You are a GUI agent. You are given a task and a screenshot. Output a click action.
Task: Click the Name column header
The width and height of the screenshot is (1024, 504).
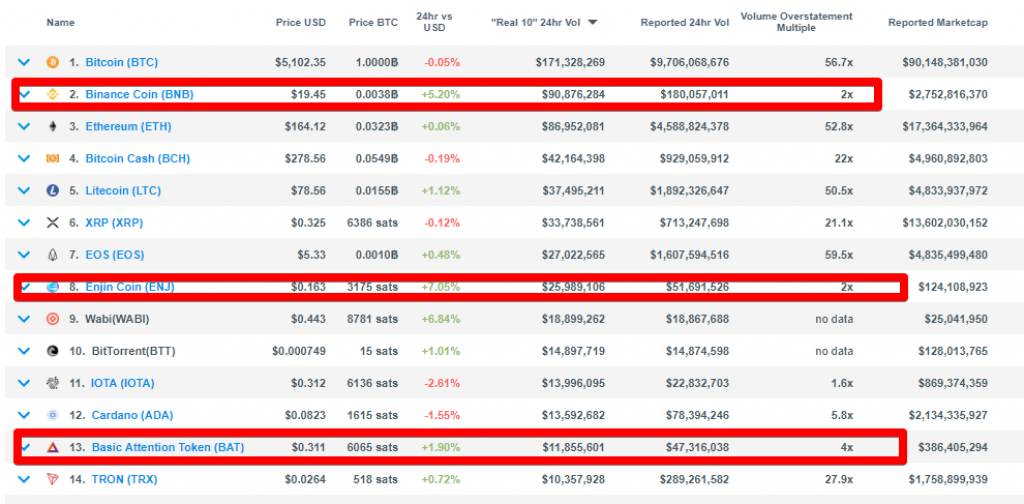pyautogui.click(x=60, y=22)
